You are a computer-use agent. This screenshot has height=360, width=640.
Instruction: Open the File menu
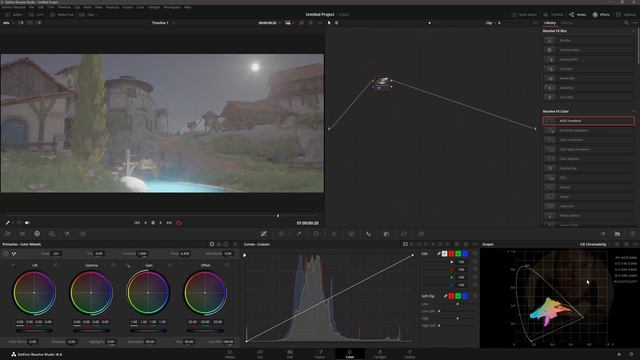[31, 7]
